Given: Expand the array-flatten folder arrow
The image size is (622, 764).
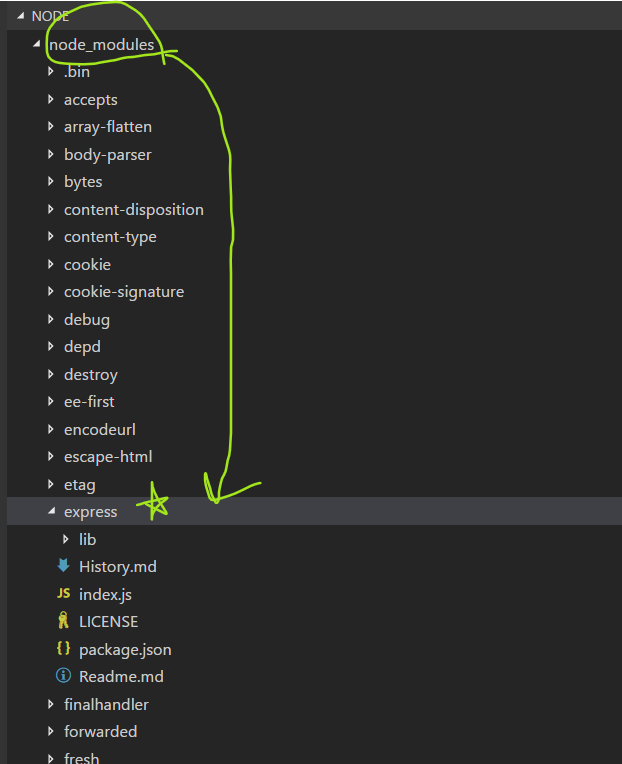Looking at the screenshot, I should coord(51,127).
